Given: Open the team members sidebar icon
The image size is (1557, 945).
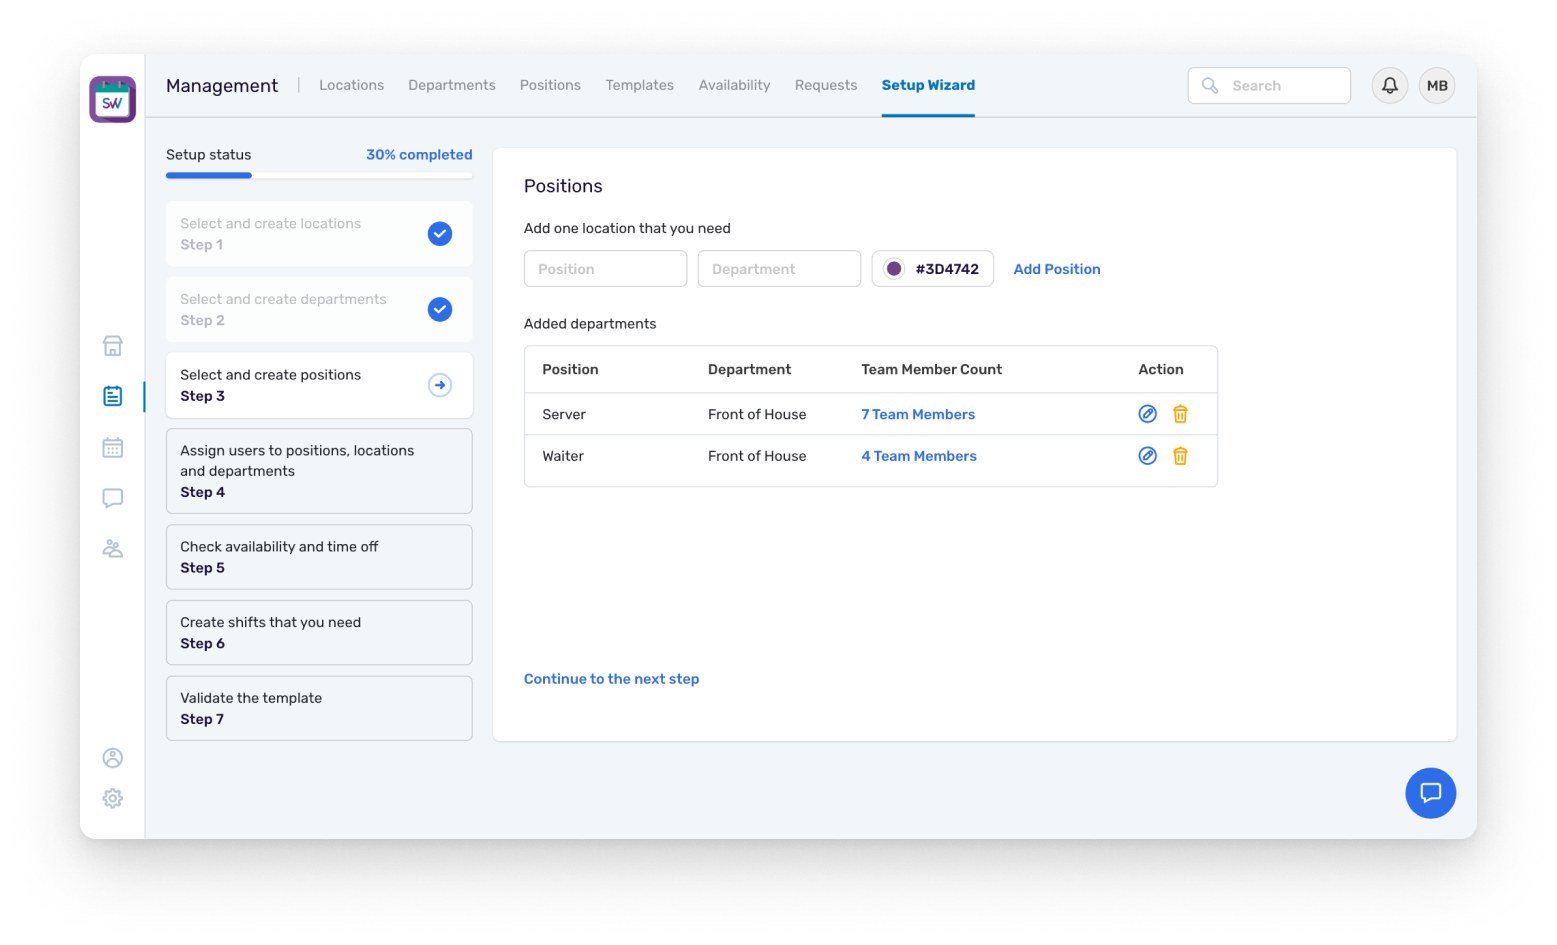Looking at the screenshot, I should click(113, 548).
